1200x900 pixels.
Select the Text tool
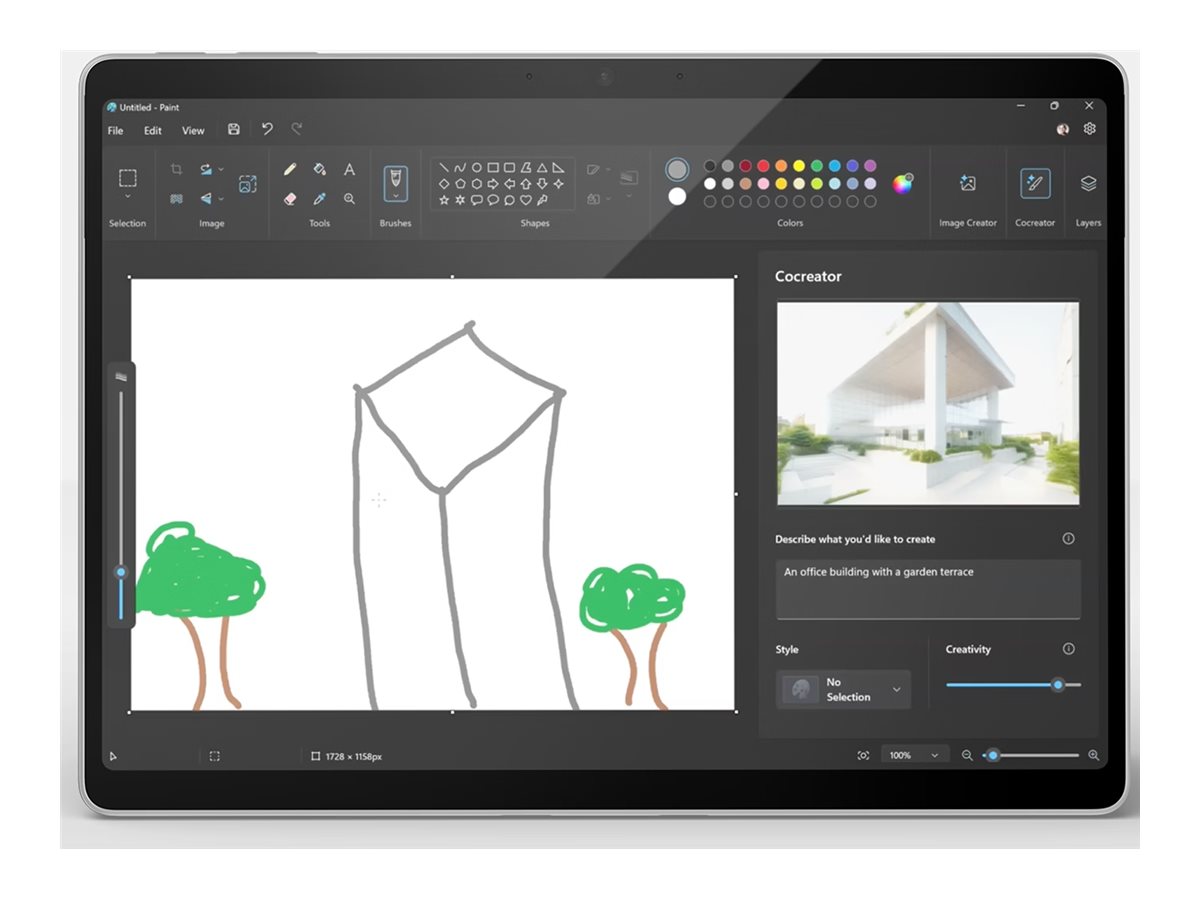point(349,168)
